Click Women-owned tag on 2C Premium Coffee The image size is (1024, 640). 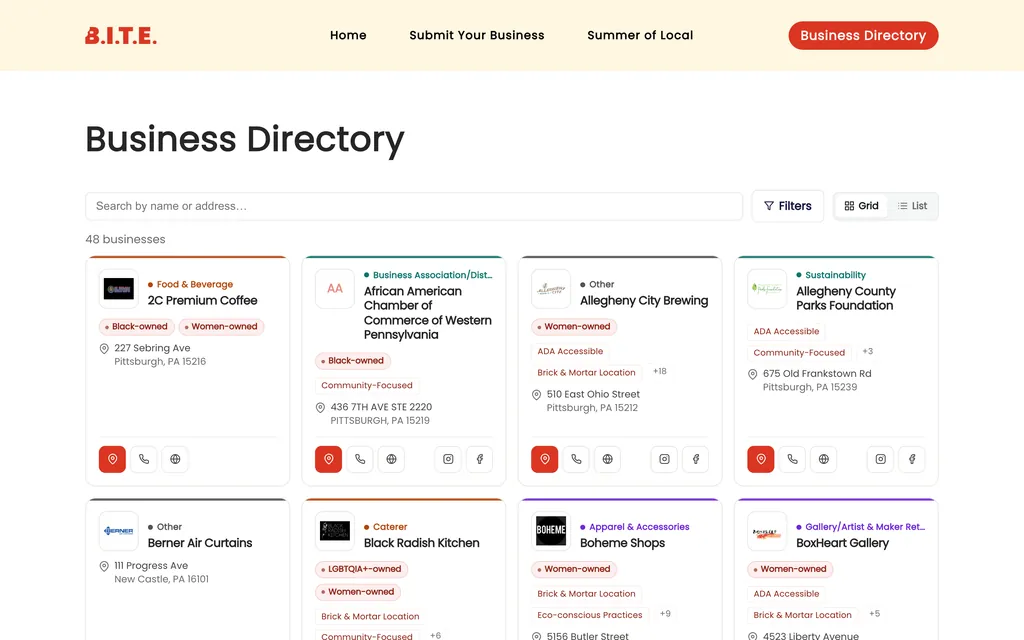(221, 327)
